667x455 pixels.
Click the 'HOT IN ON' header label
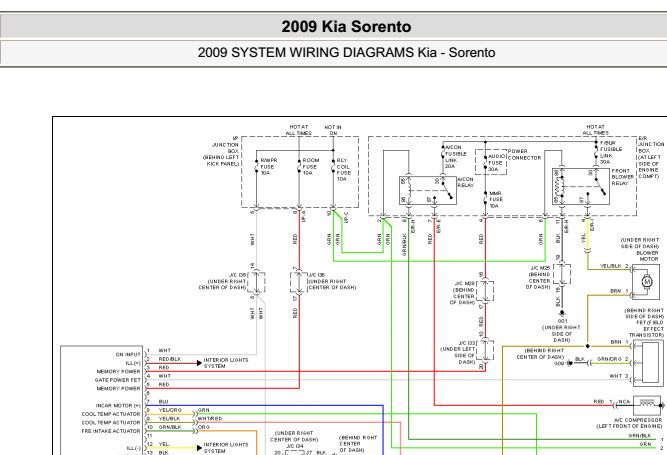333,130
